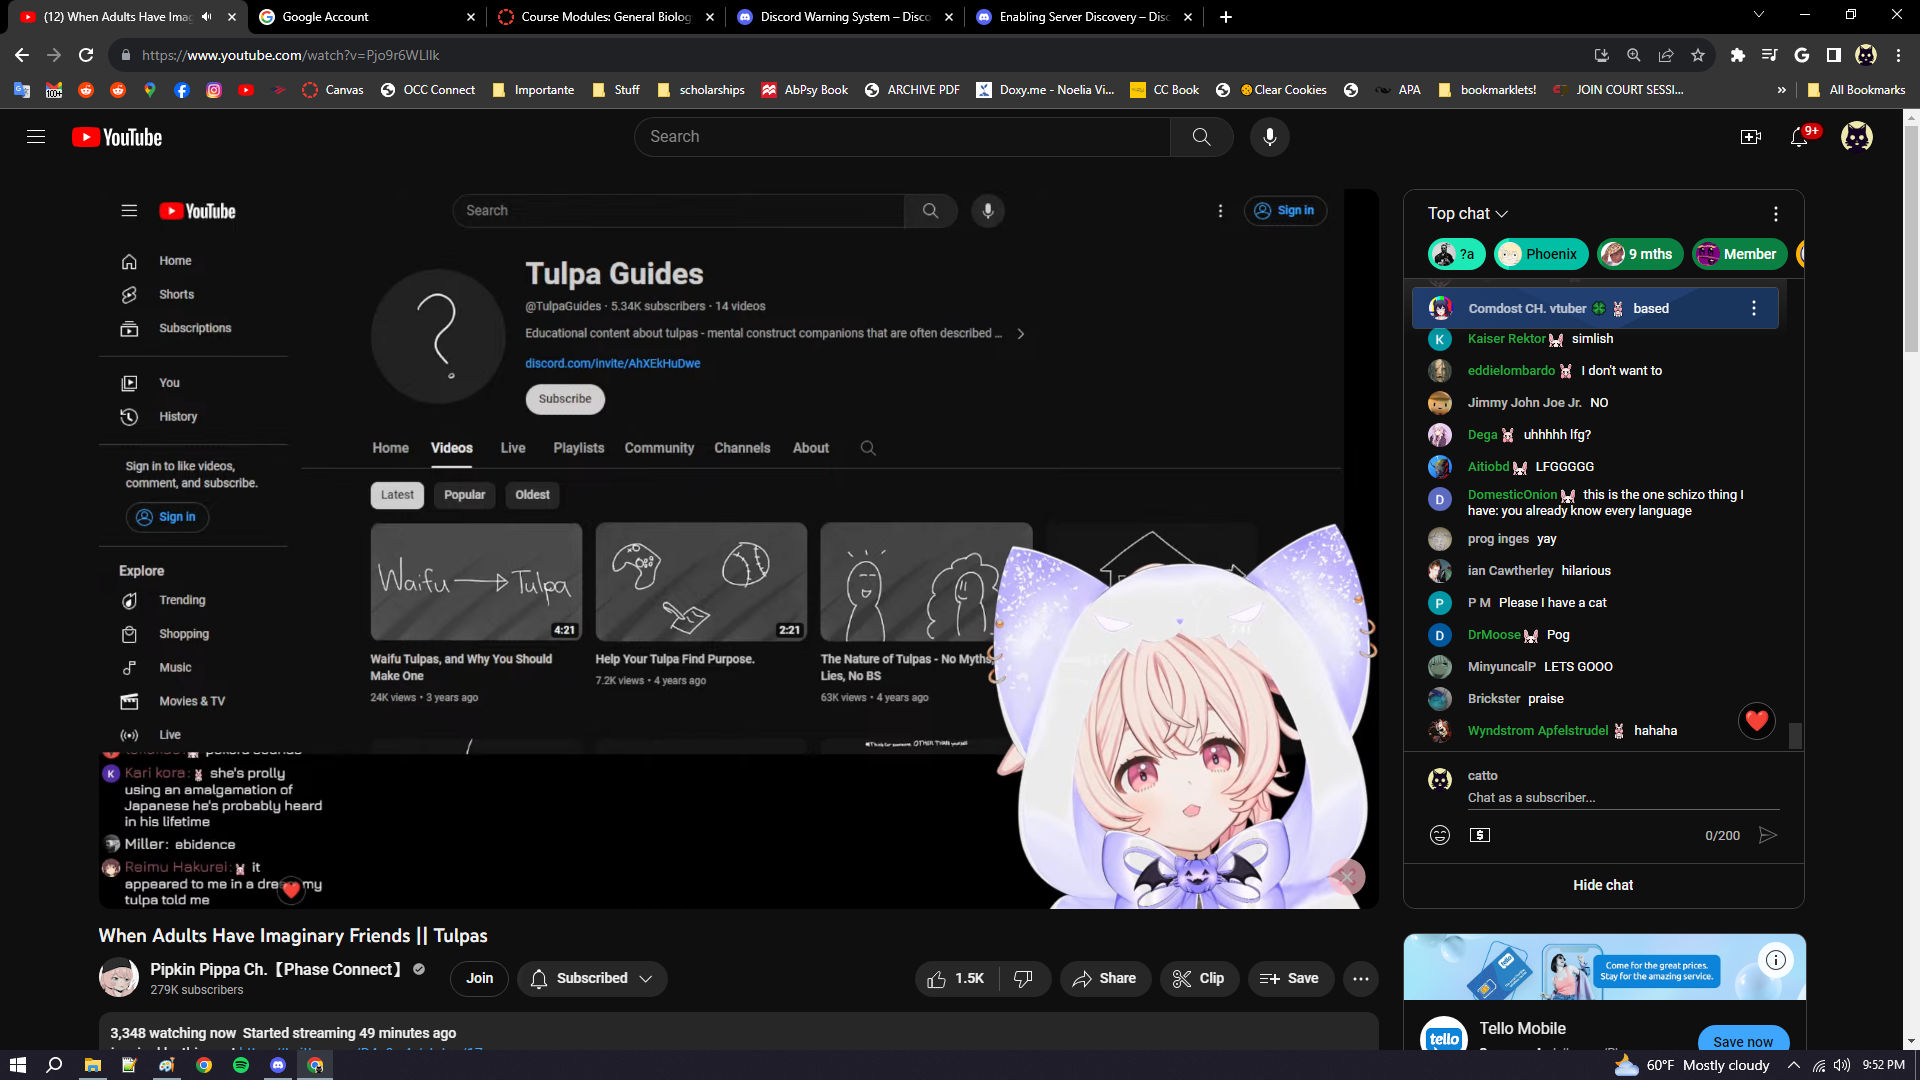
Task: Go back to the previous page
Action: (22, 55)
